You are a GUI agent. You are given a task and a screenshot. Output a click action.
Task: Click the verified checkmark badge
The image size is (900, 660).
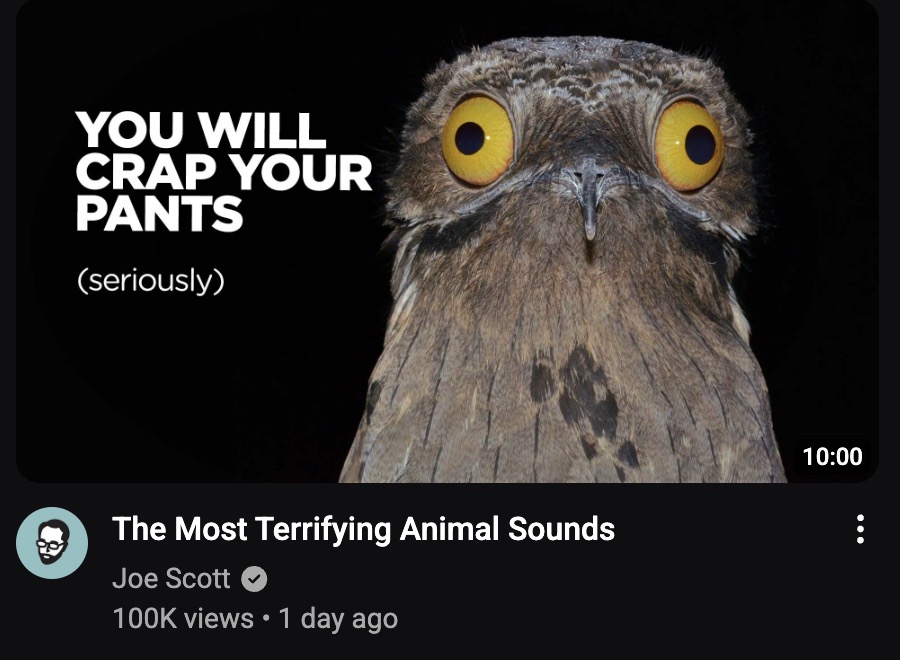tap(254, 579)
